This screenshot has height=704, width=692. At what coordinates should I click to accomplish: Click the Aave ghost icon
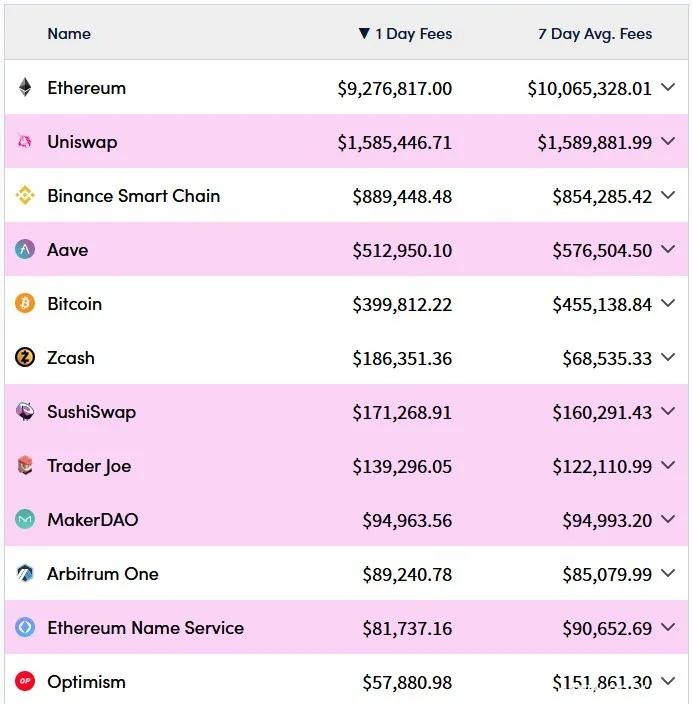pyautogui.click(x=25, y=250)
